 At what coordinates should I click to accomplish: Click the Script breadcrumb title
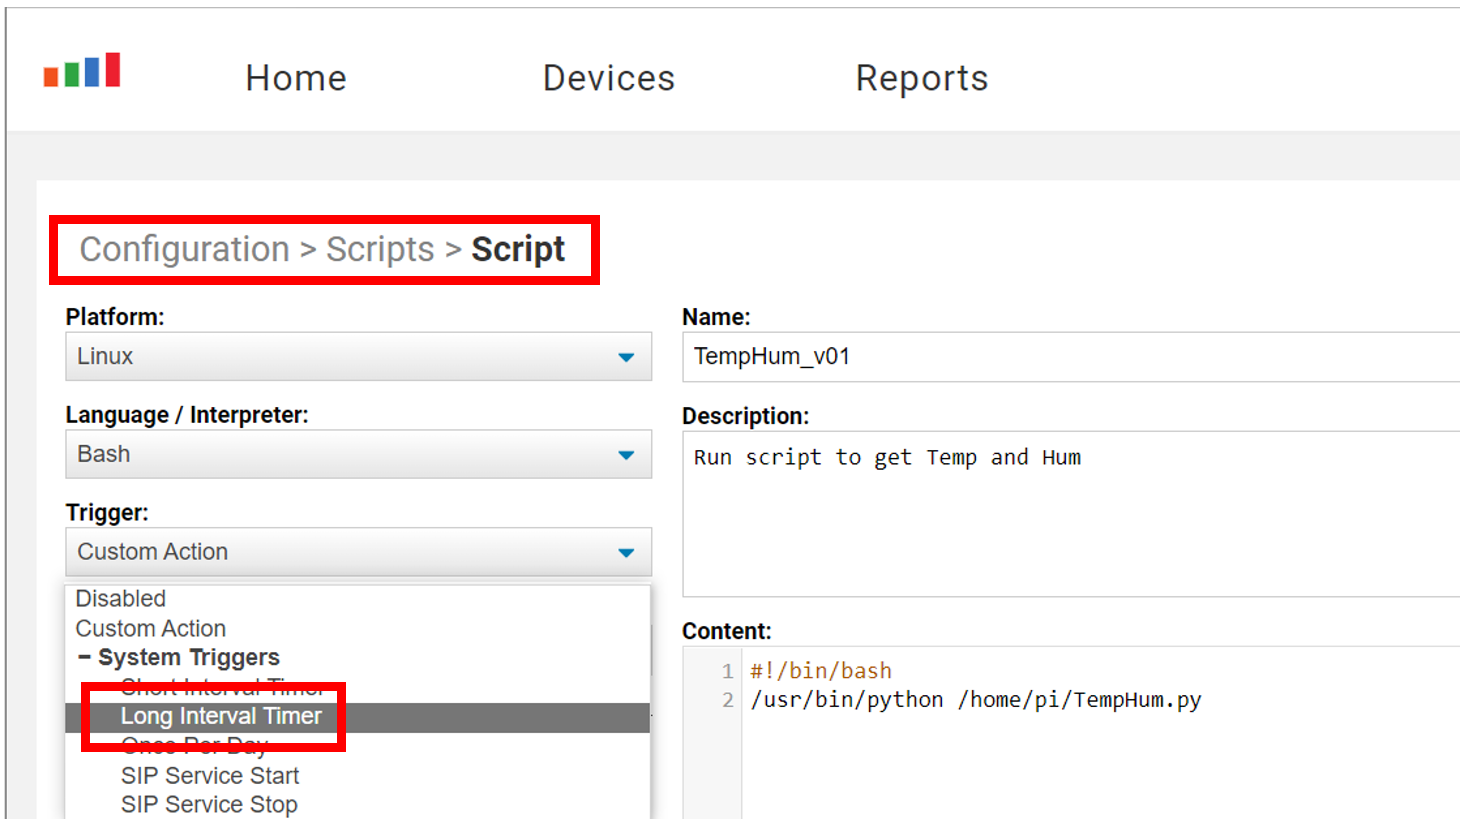click(518, 249)
